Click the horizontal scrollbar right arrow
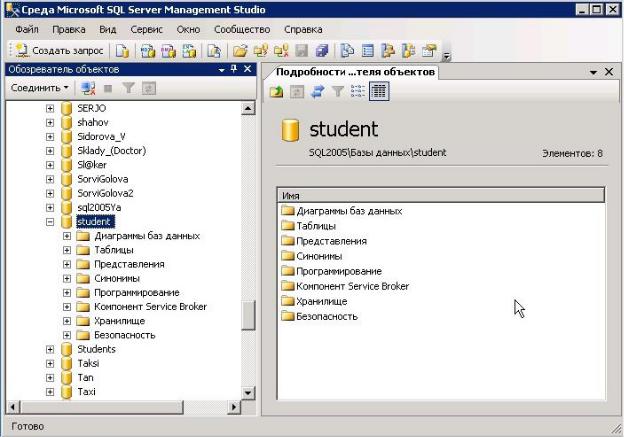The width and height of the screenshot is (624, 437). coord(234,407)
